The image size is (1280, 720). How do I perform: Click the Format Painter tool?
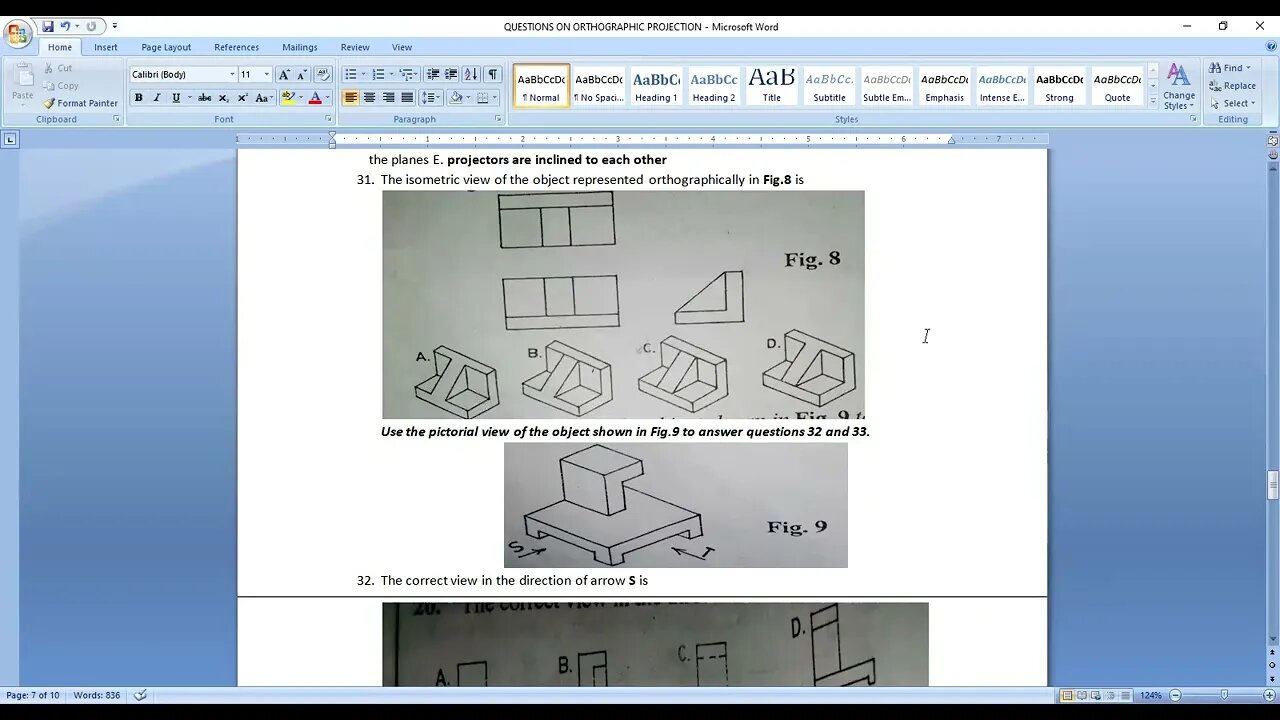coord(81,103)
